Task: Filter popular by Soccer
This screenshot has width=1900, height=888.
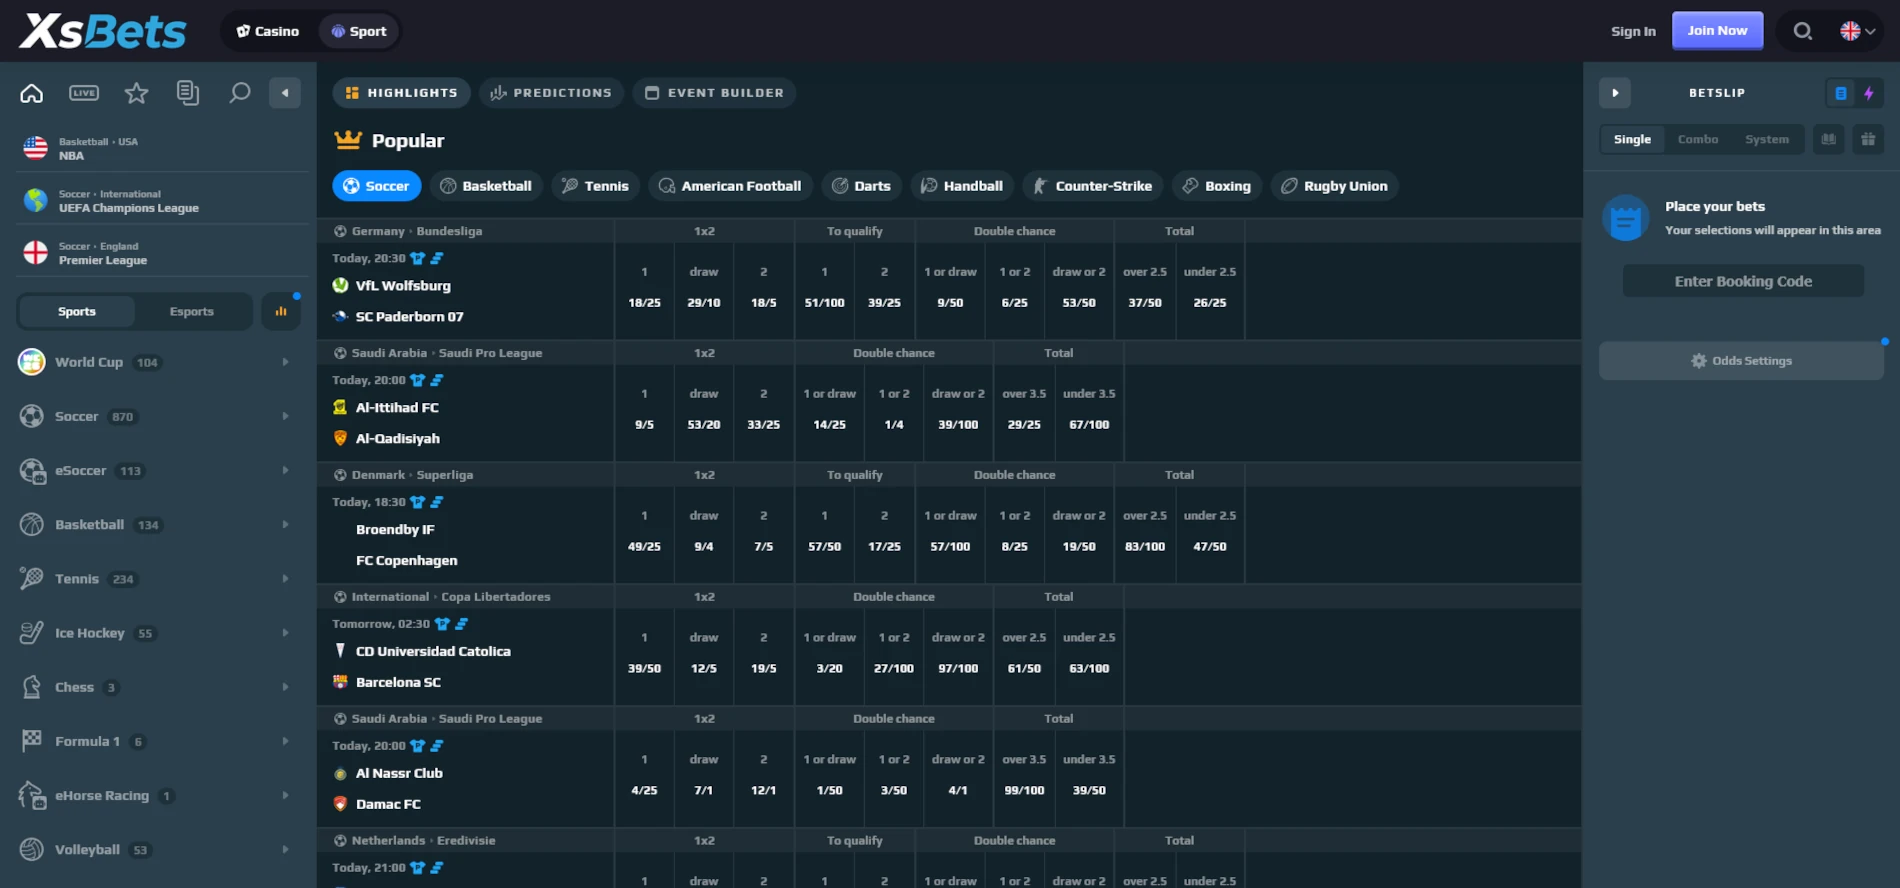Action: 376,186
